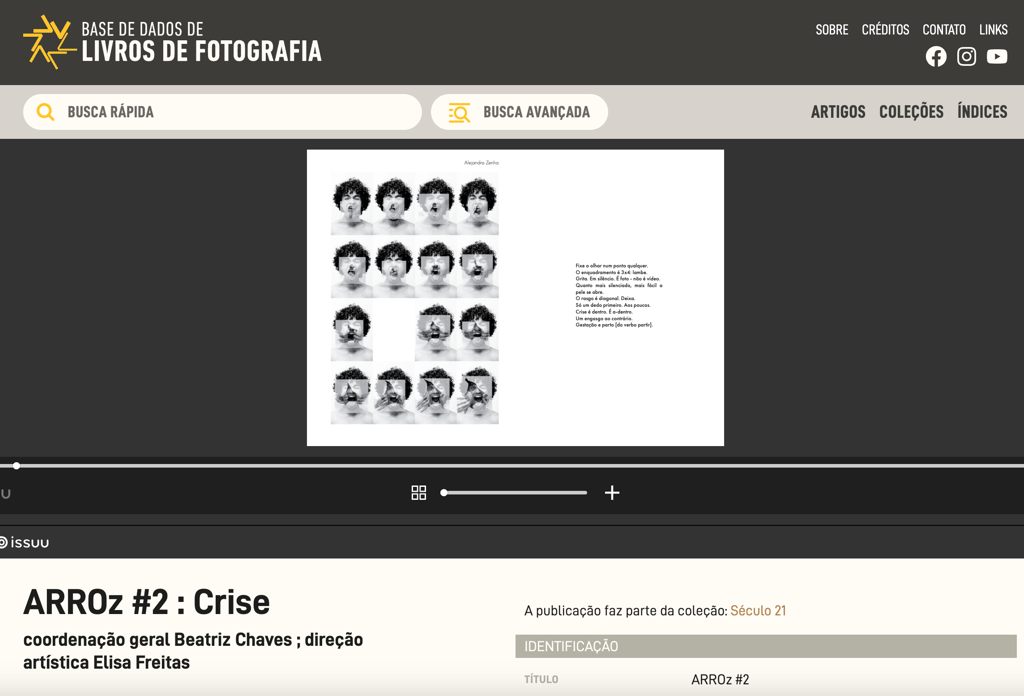Click the Alejandro Zenha caption in the viewer
Viewport: 1024px width, 696px height.
click(481, 163)
